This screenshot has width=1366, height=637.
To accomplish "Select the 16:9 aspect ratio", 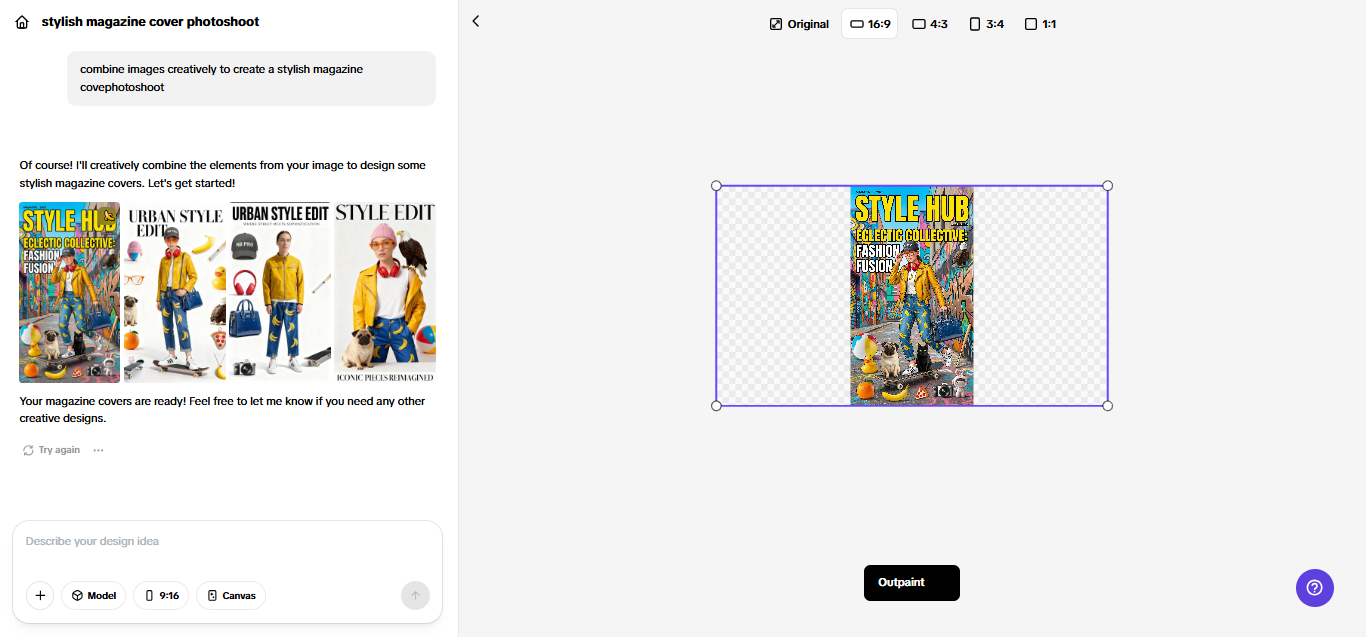I will click(869, 24).
